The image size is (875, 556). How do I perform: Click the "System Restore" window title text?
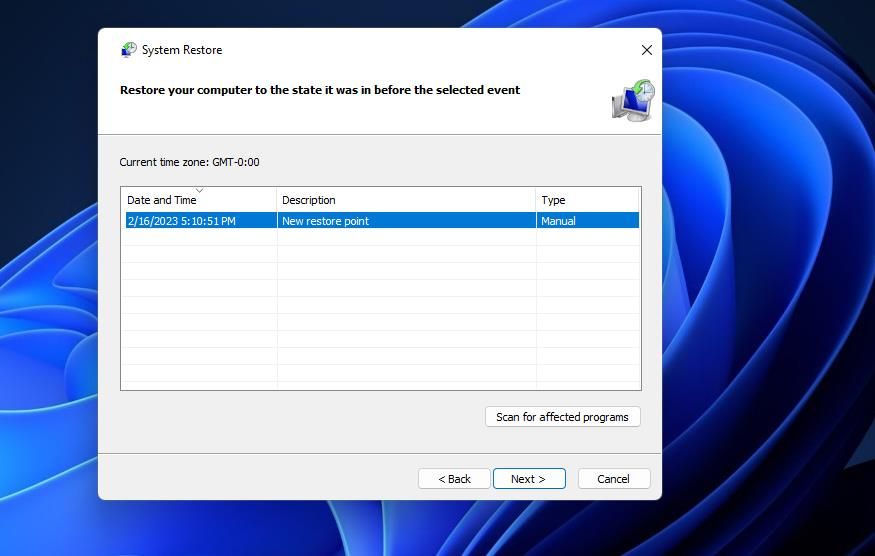pyautogui.click(x=182, y=50)
